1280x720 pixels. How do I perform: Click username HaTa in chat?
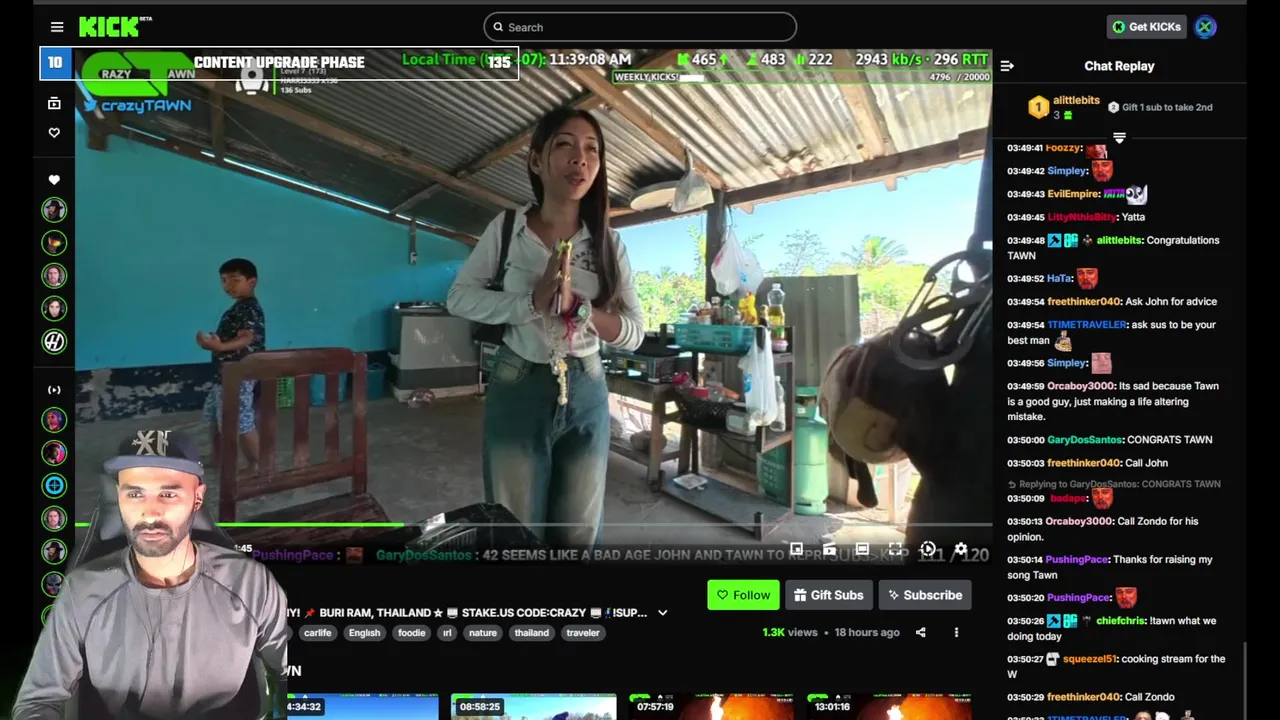coord(1059,279)
